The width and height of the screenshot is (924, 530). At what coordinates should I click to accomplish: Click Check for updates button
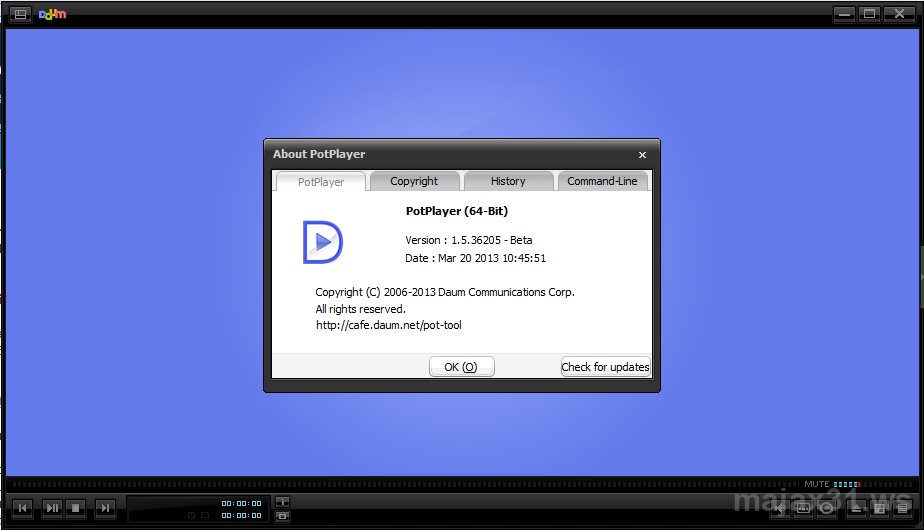coord(605,367)
